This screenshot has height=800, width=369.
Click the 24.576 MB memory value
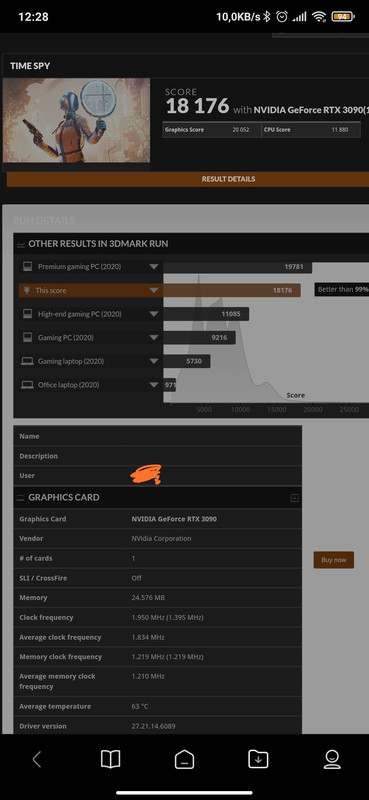(x=148, y=597)
